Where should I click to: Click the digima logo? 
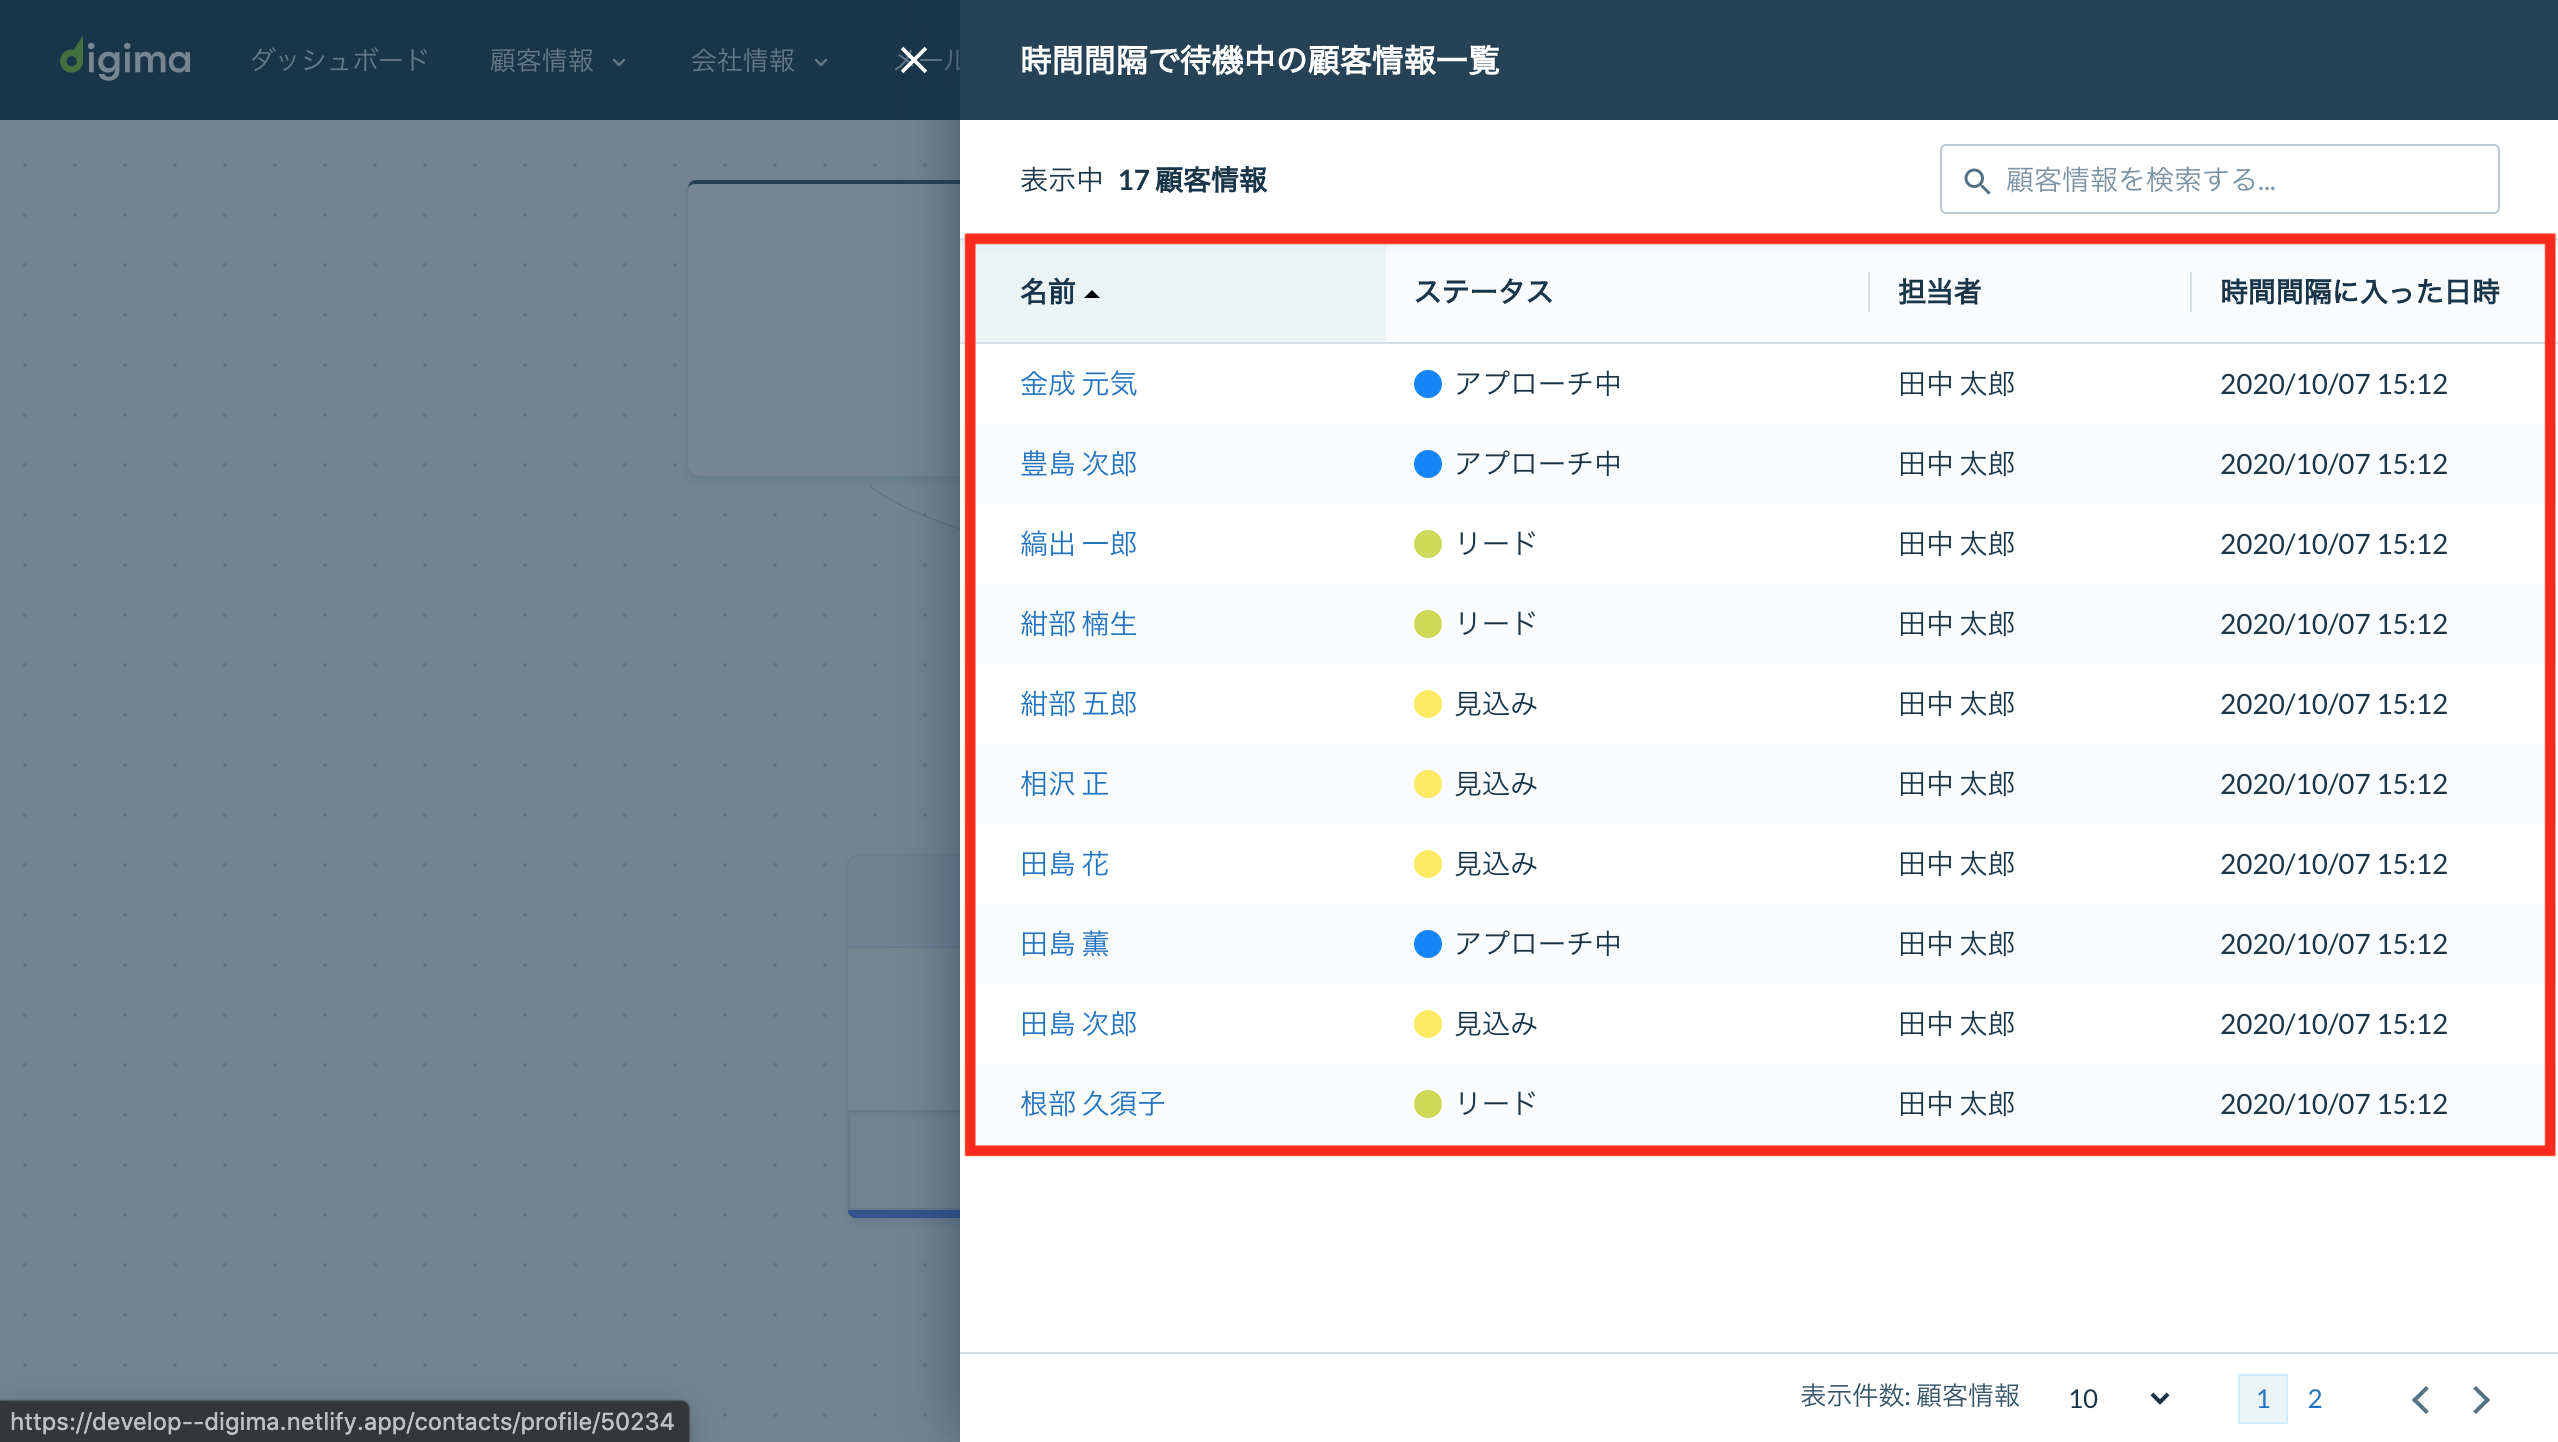[x=125, y=59]
